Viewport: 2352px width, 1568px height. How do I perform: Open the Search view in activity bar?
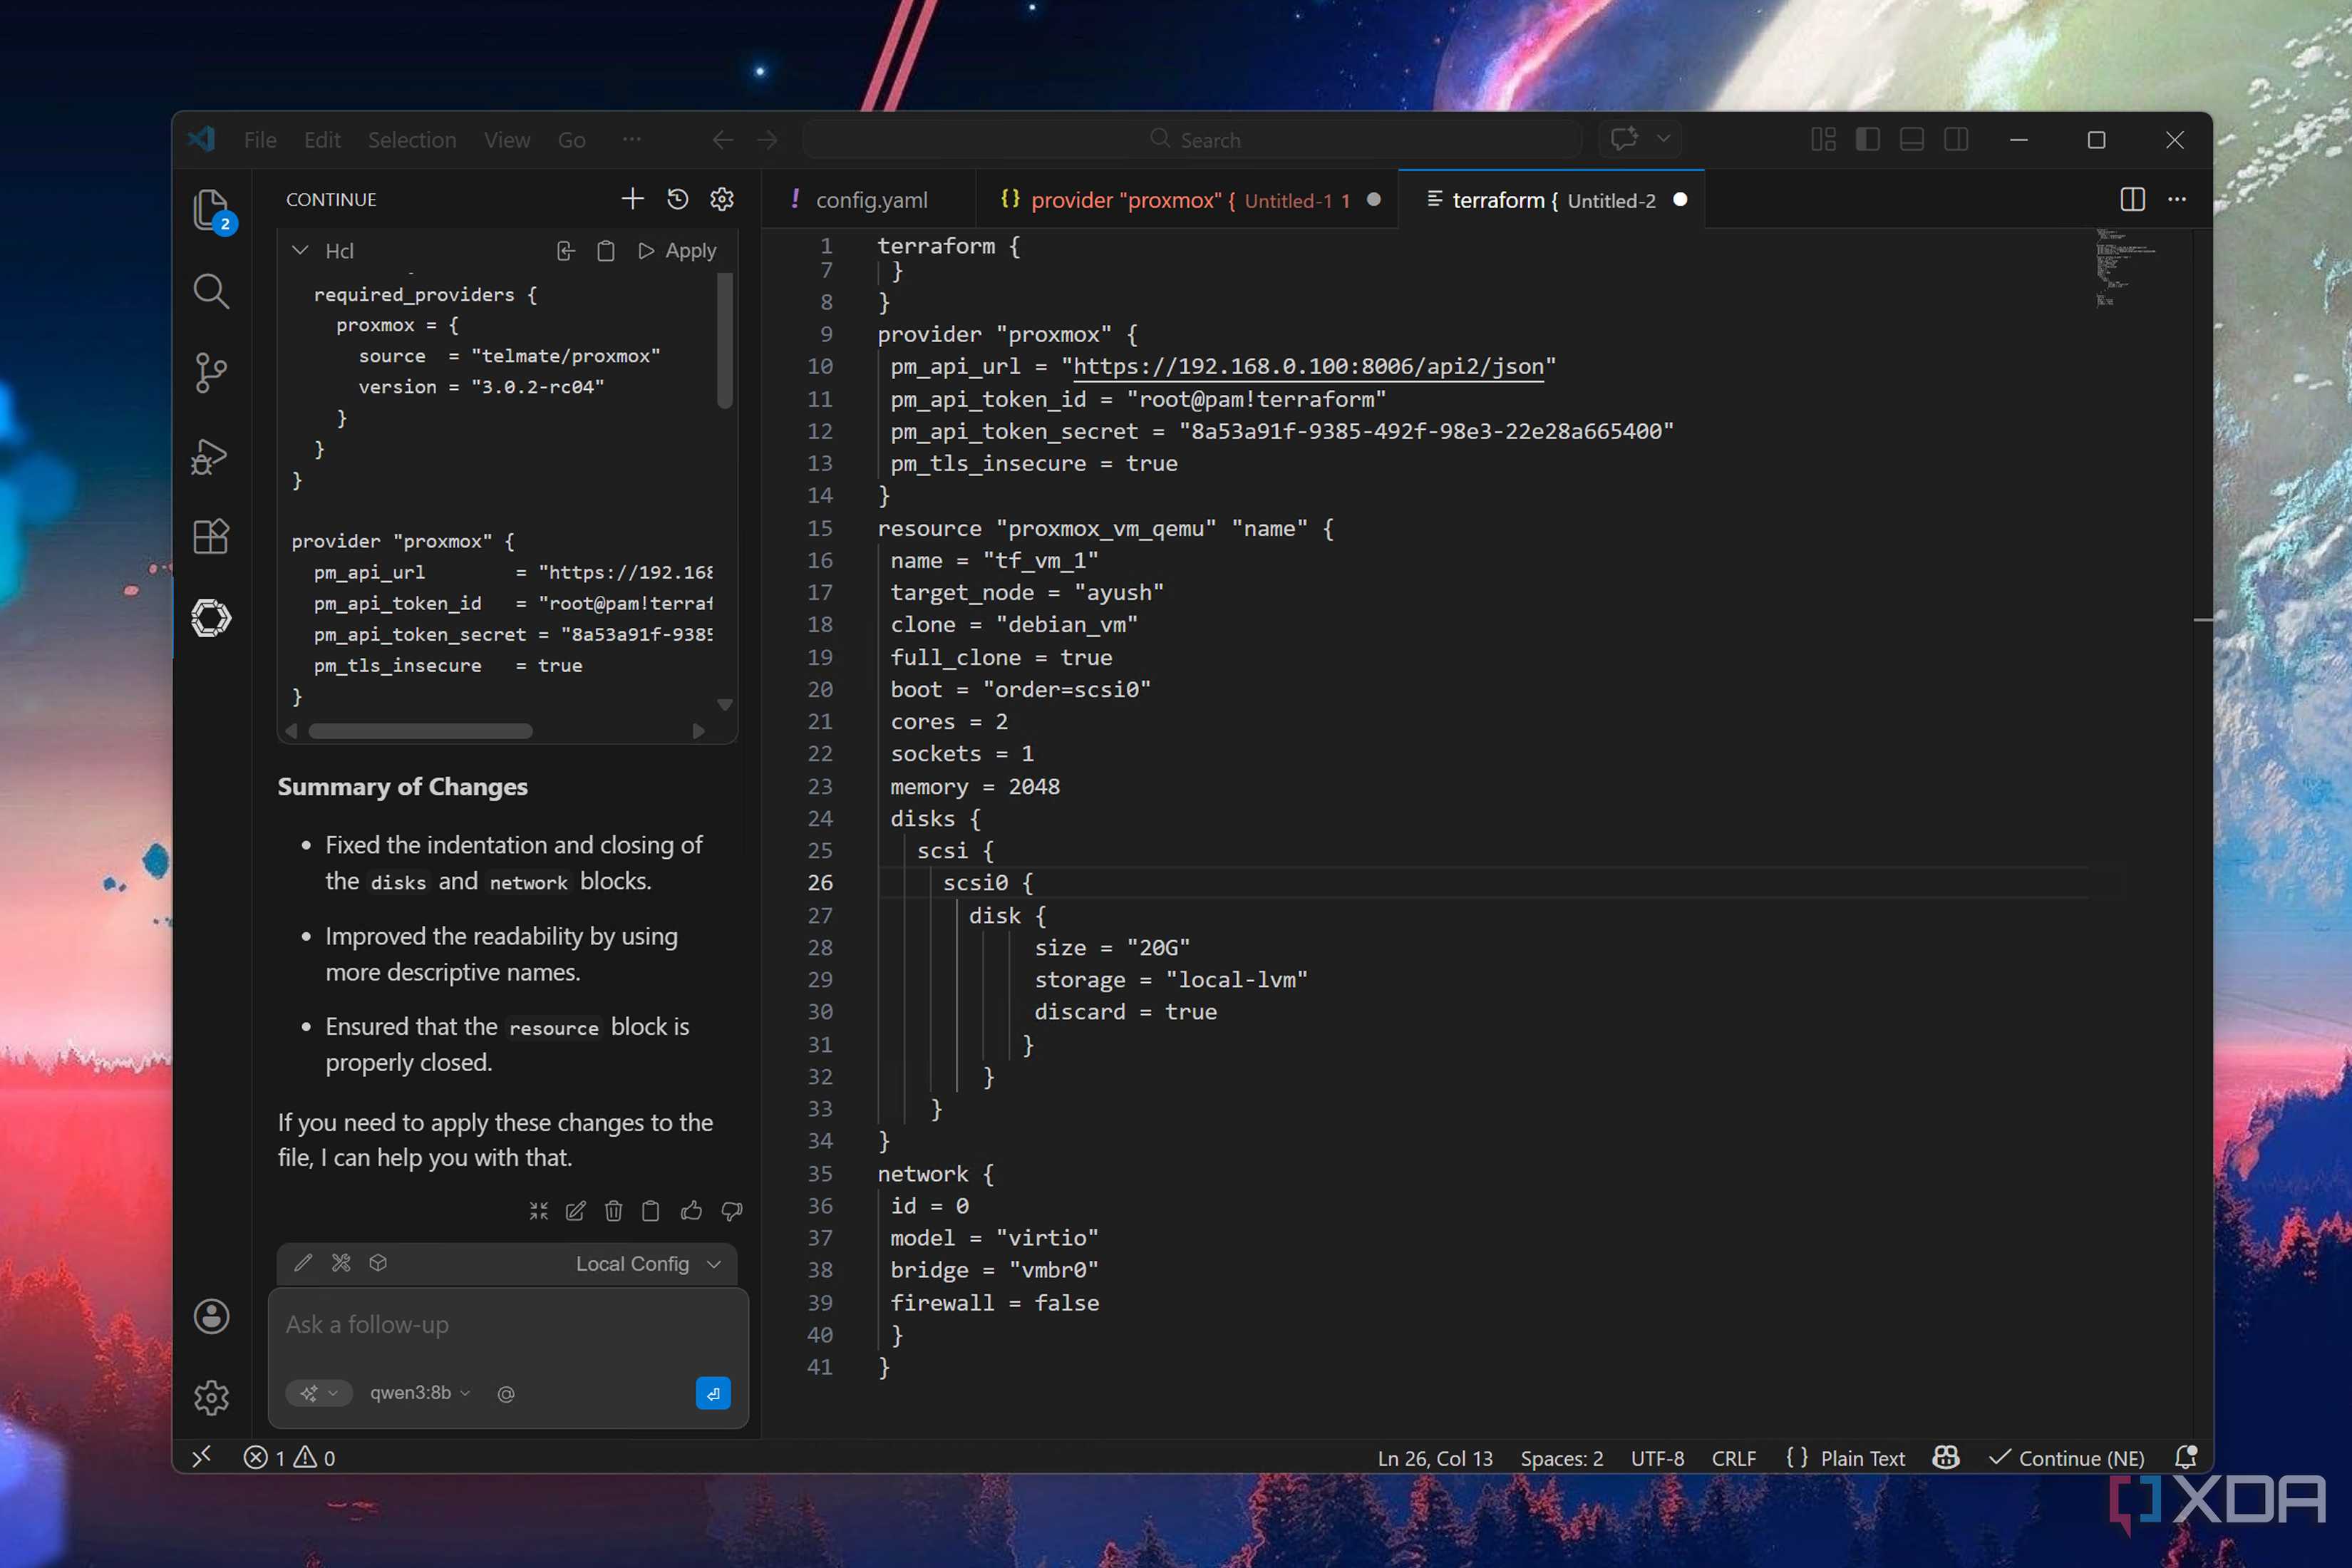click(211, 291)
